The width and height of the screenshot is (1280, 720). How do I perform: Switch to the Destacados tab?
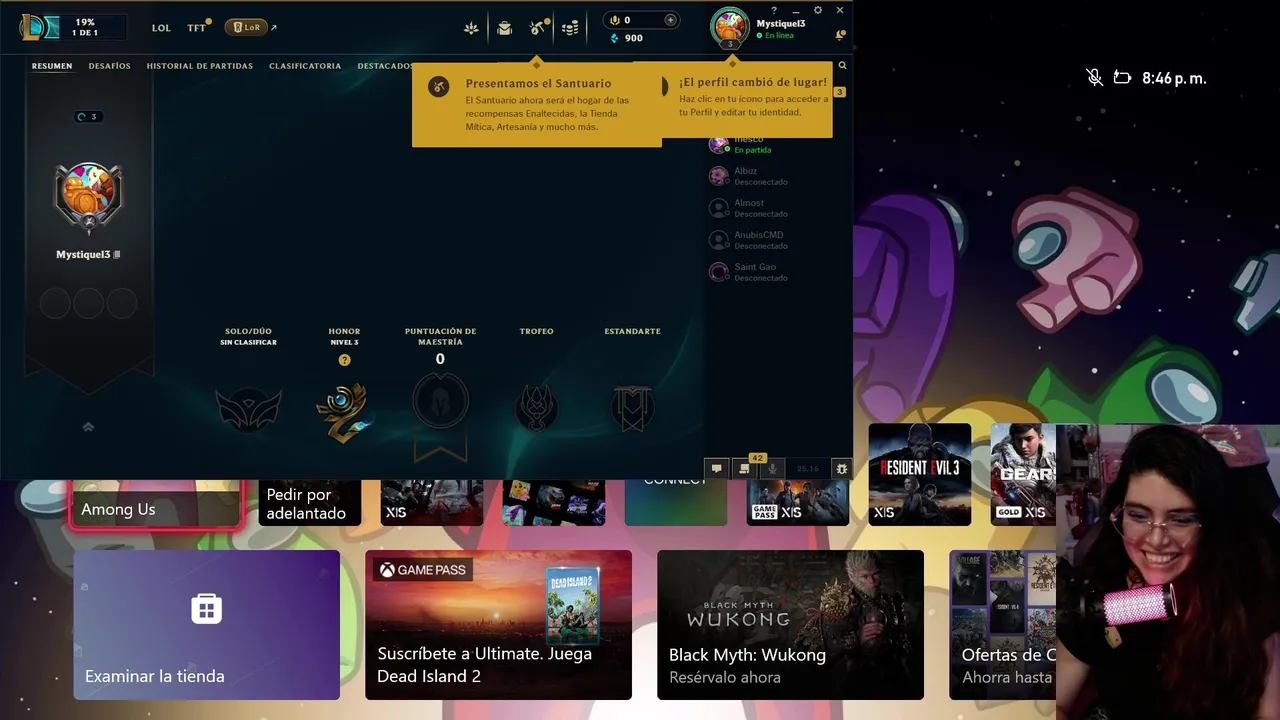(x=385, y=66)
